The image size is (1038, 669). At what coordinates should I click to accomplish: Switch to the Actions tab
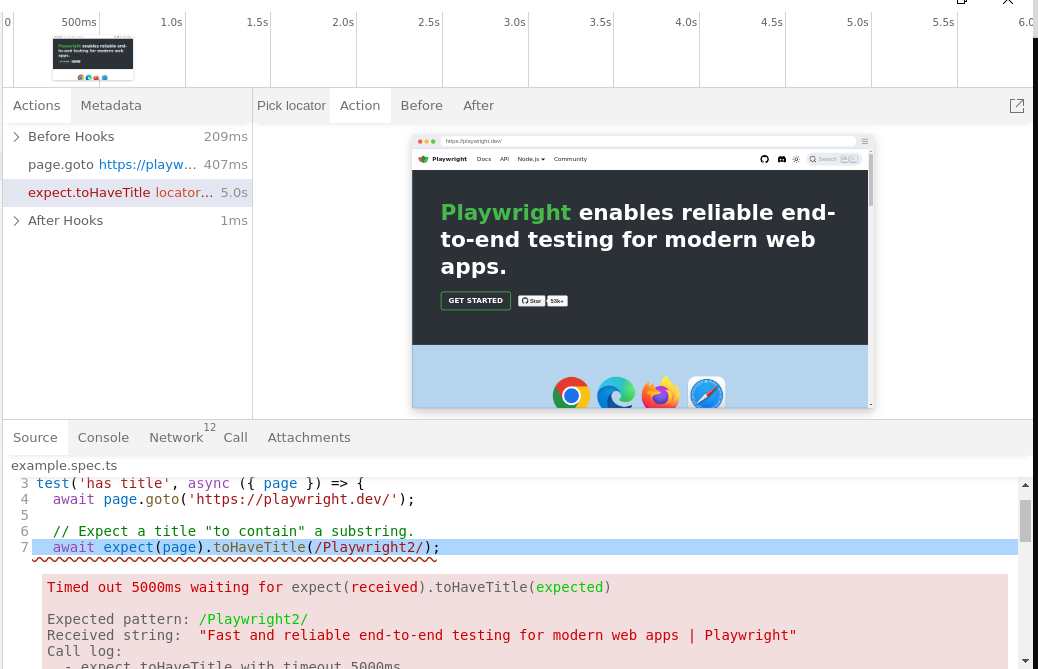pyautogui.click(x=36, y=106)
